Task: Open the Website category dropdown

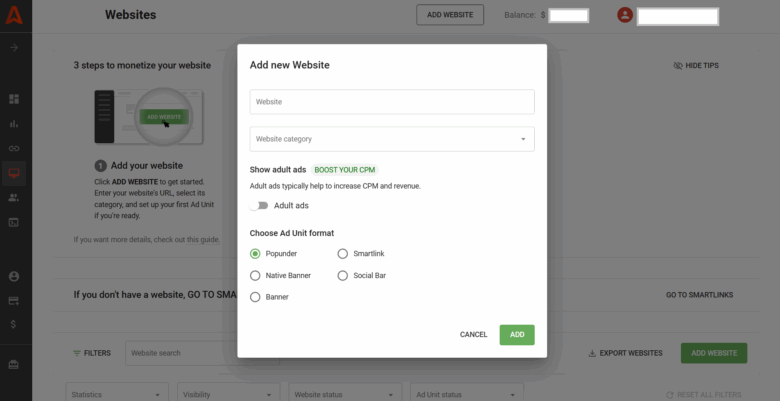Action: (392, 139)
